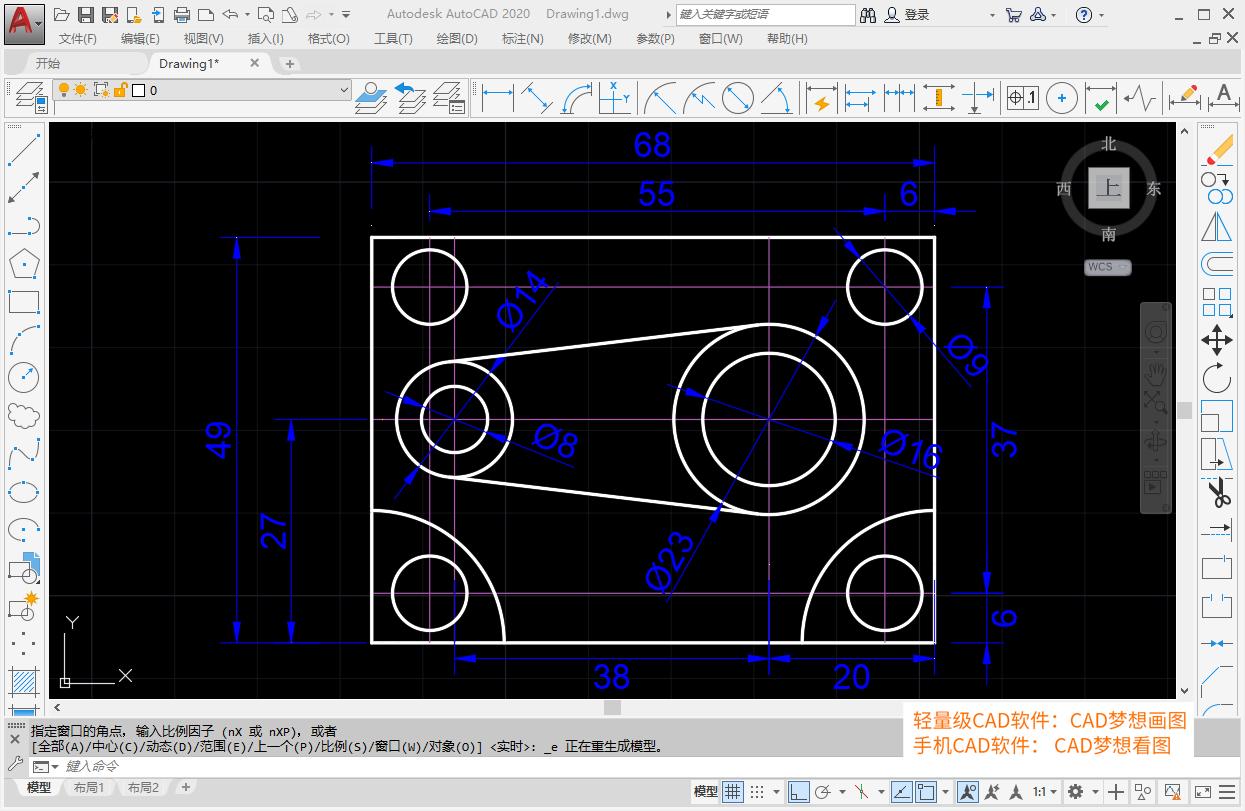Screen dimensions: 1245x811
Task: Select the Rectangle drawing tool
Action: 25,301
